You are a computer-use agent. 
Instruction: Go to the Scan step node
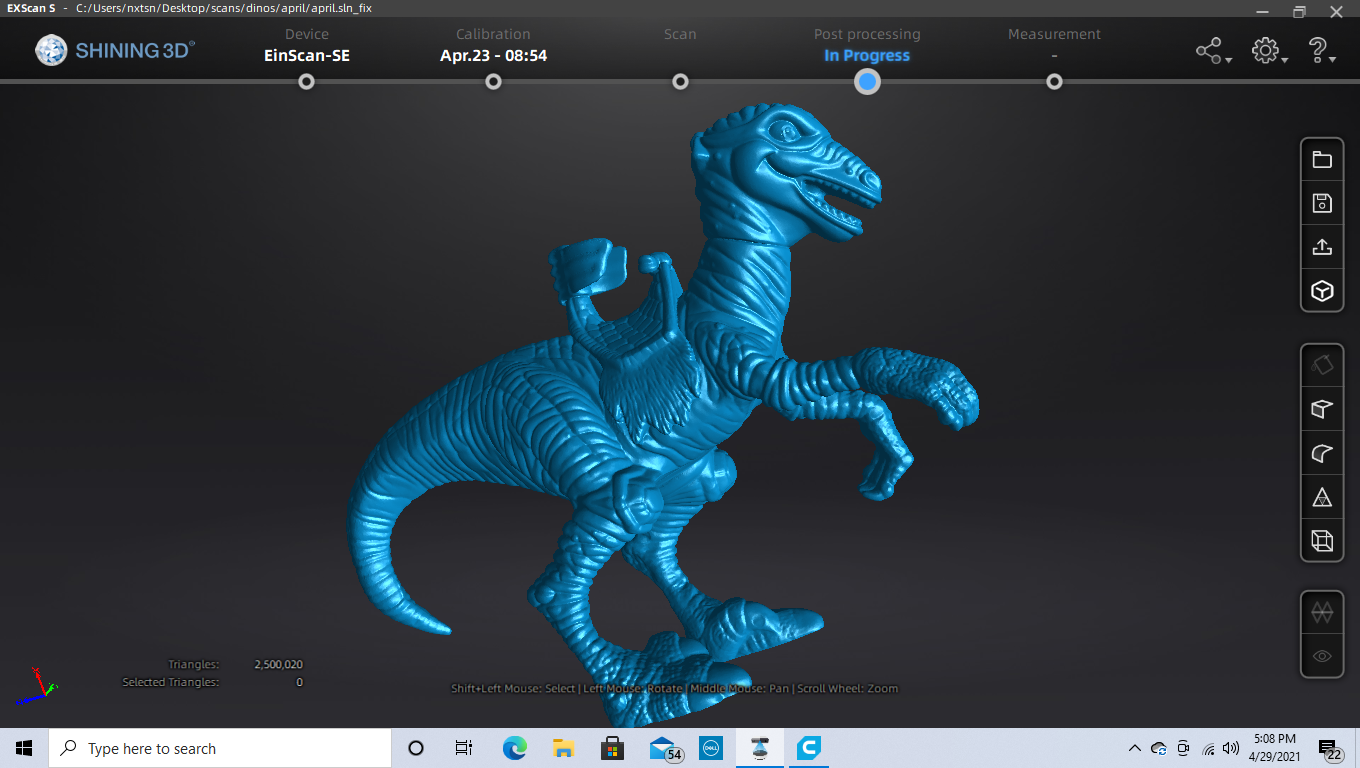click(x=680, y=82)
